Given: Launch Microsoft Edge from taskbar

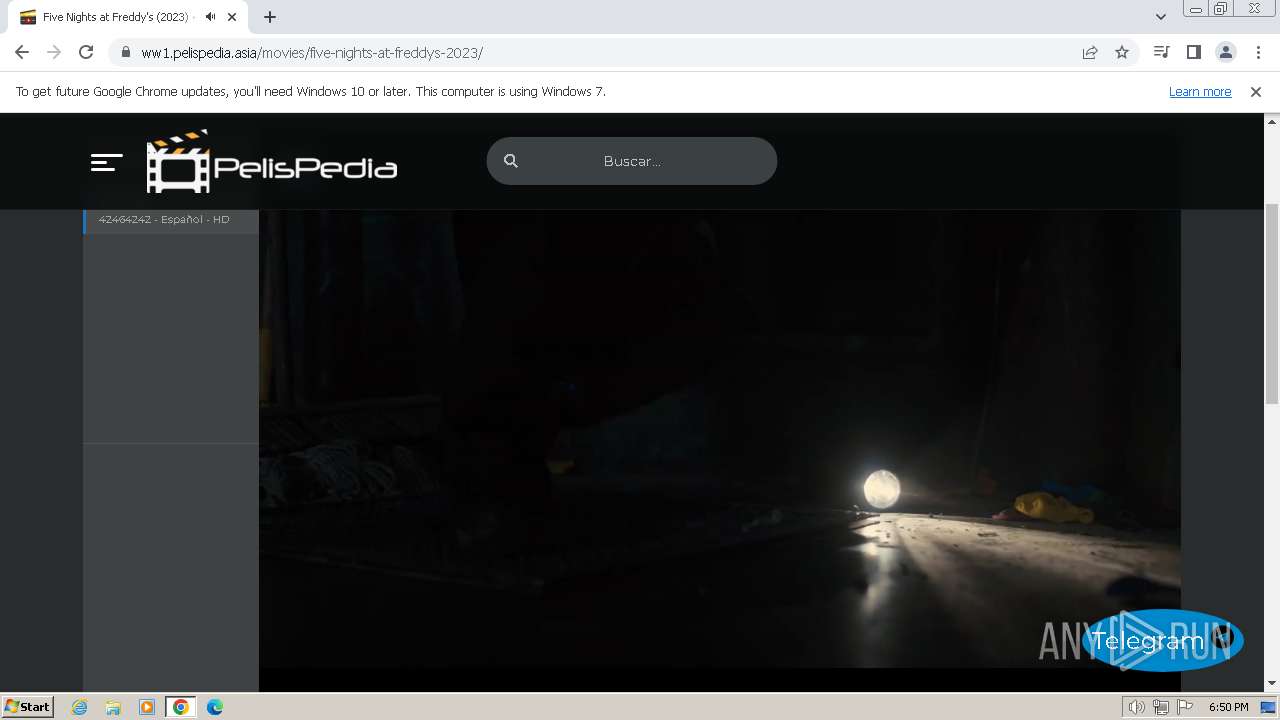Looking at the screenshot, I should [x=215, y=707].
